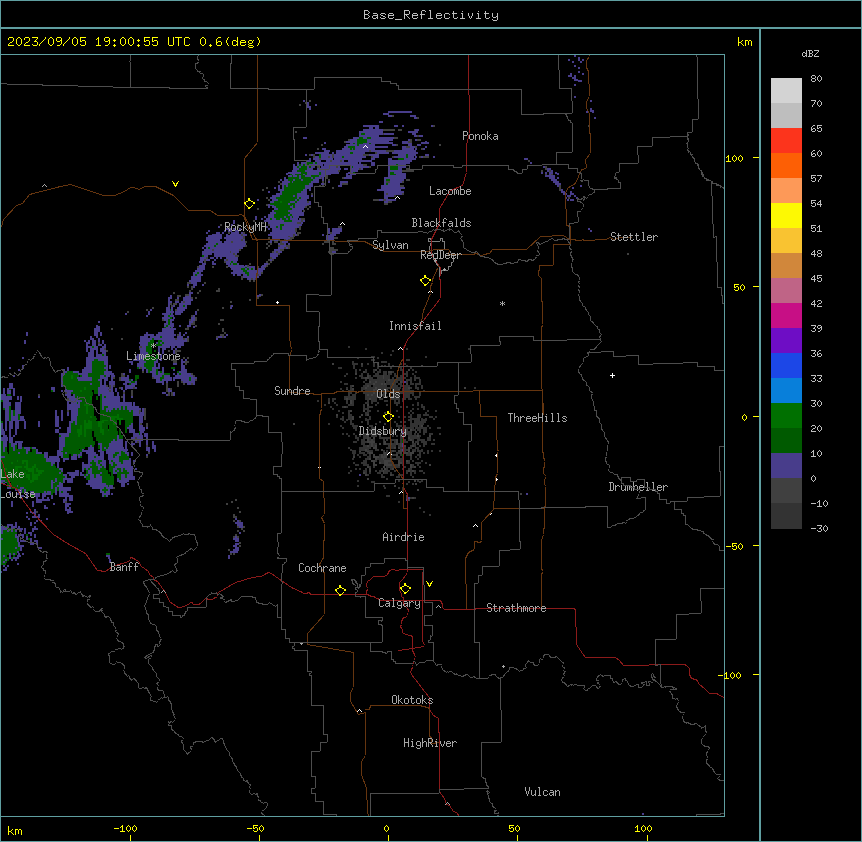The image size is (862, 842).
Task: Select the 51 dBZ yellow color swatch
Action: 786,215
